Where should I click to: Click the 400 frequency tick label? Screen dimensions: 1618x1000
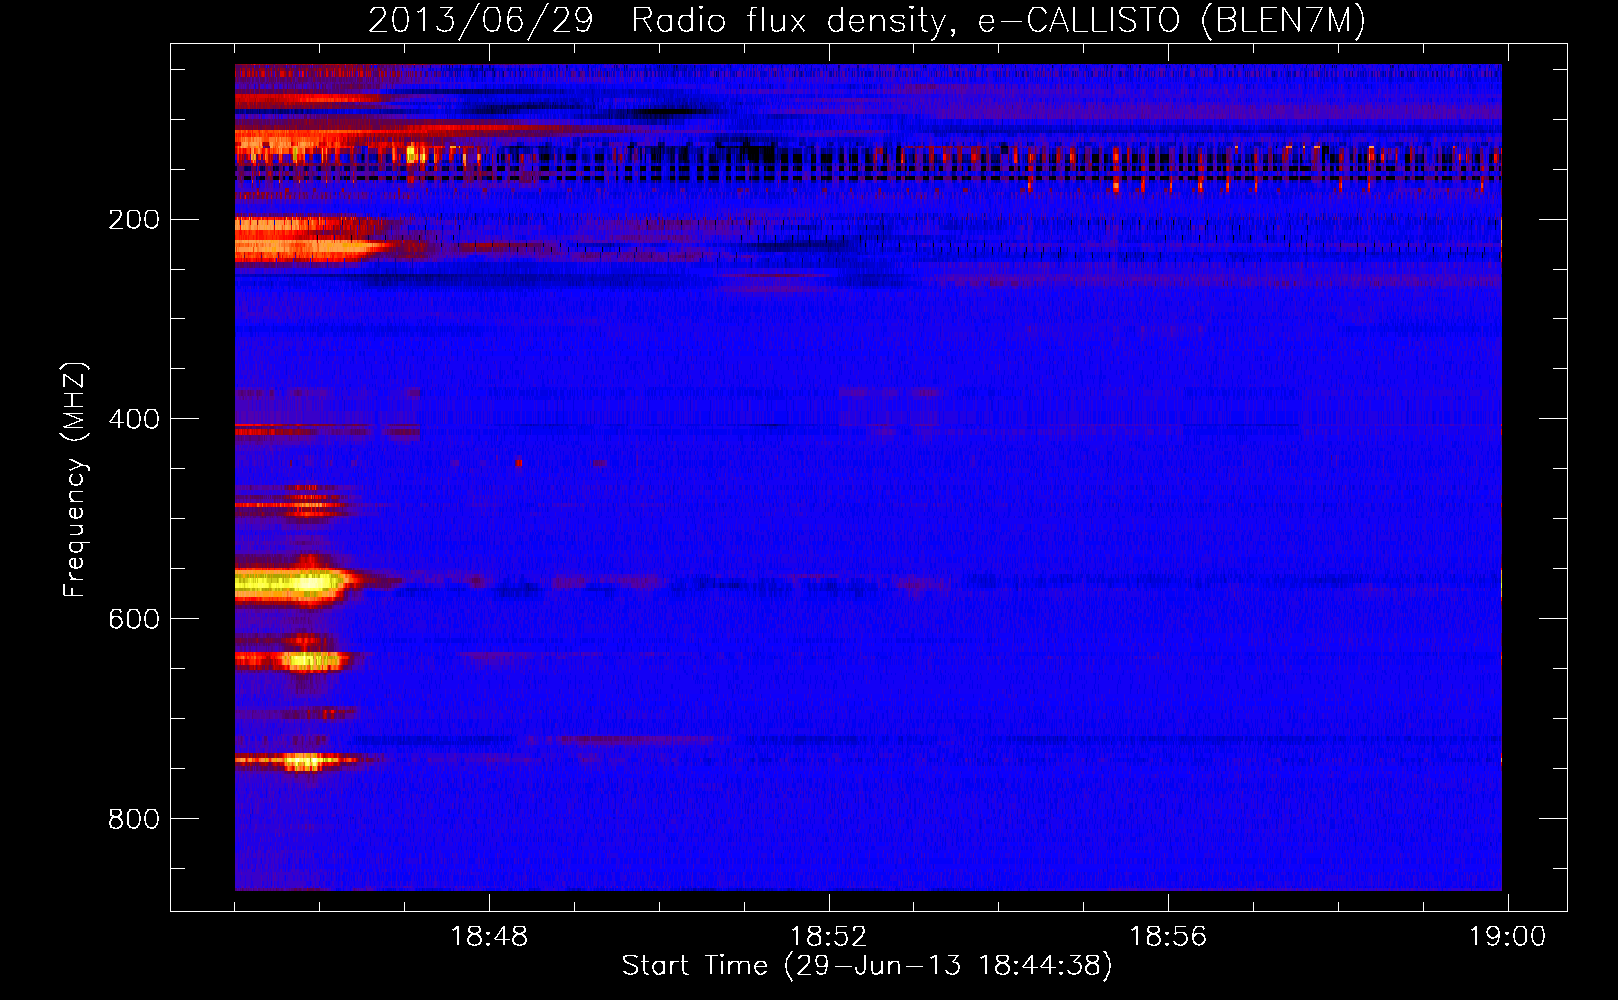(134, 419)
